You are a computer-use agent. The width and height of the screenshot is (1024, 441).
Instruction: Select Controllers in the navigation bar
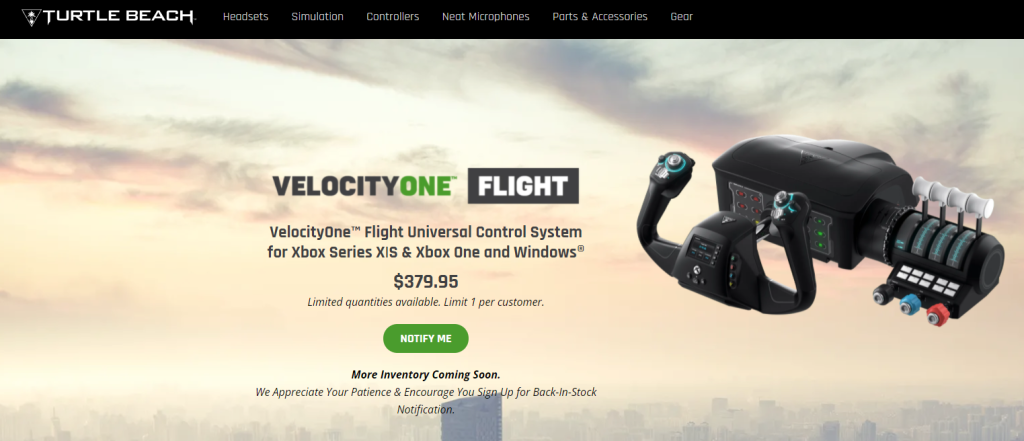(392, 17)
